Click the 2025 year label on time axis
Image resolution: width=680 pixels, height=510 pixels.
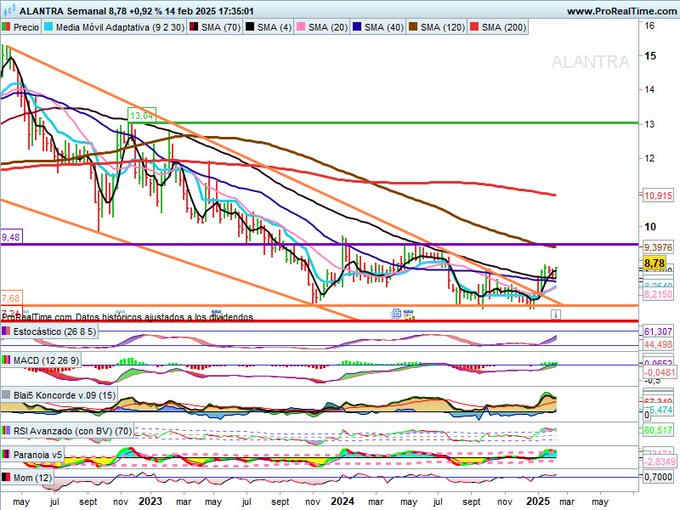538,502
